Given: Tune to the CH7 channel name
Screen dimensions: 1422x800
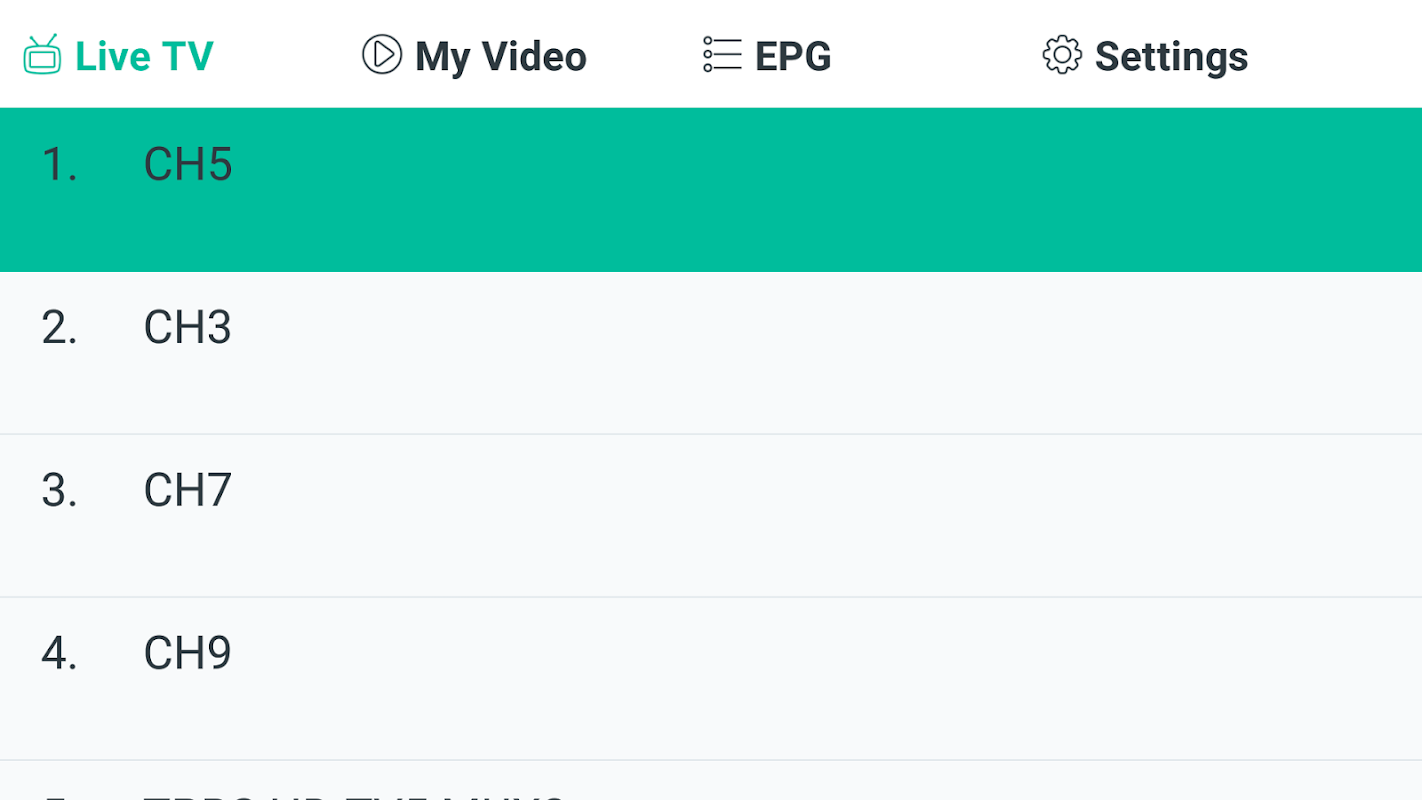Looking at the screenshot, I should pos(188,491).
